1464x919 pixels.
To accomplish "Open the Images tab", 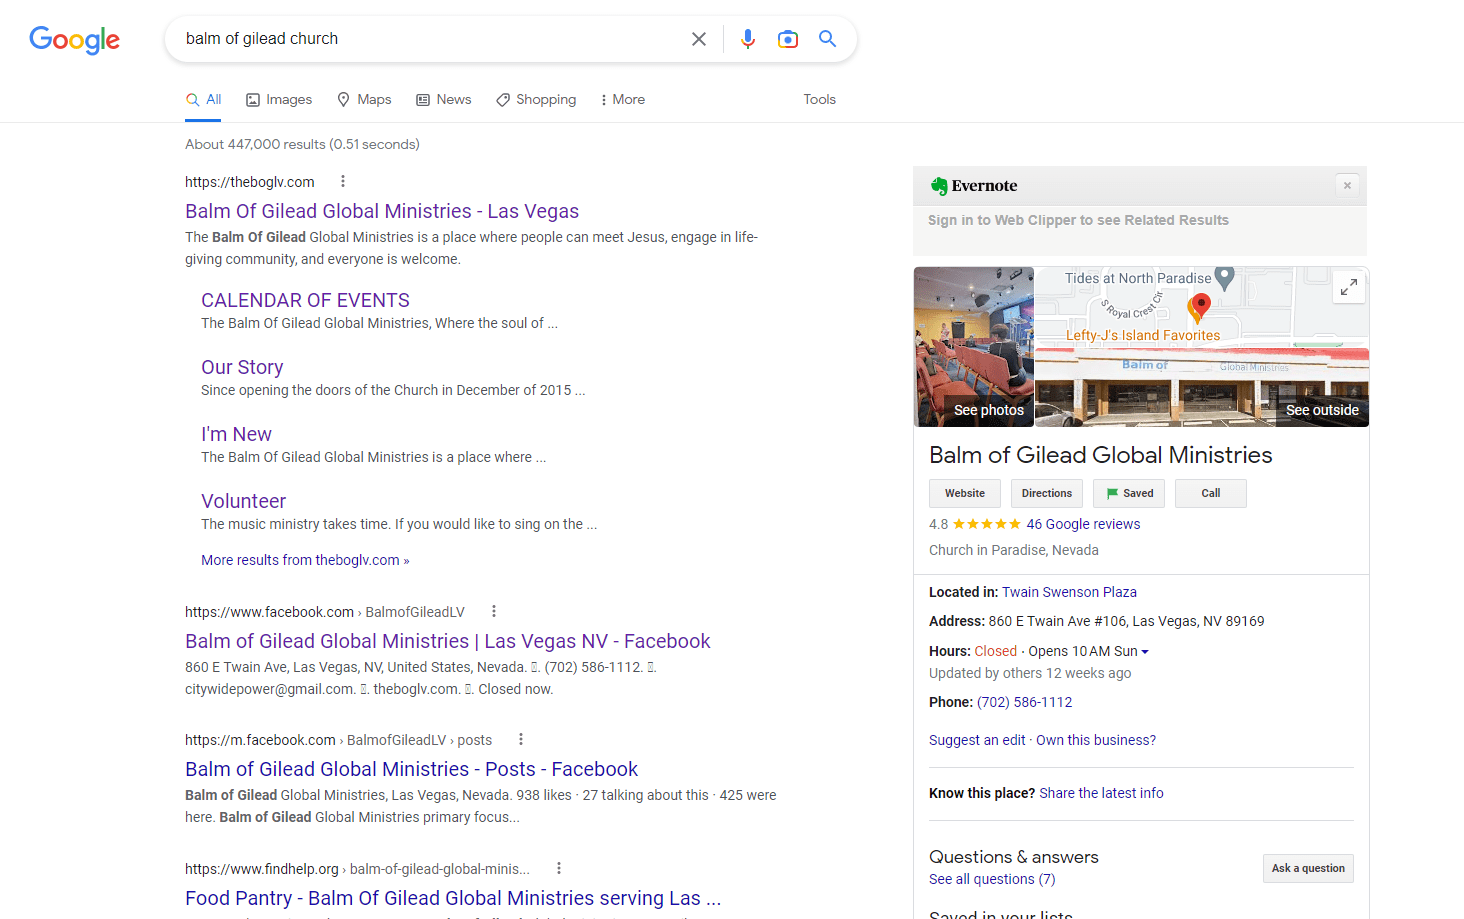I will click(x=279, y=99).
